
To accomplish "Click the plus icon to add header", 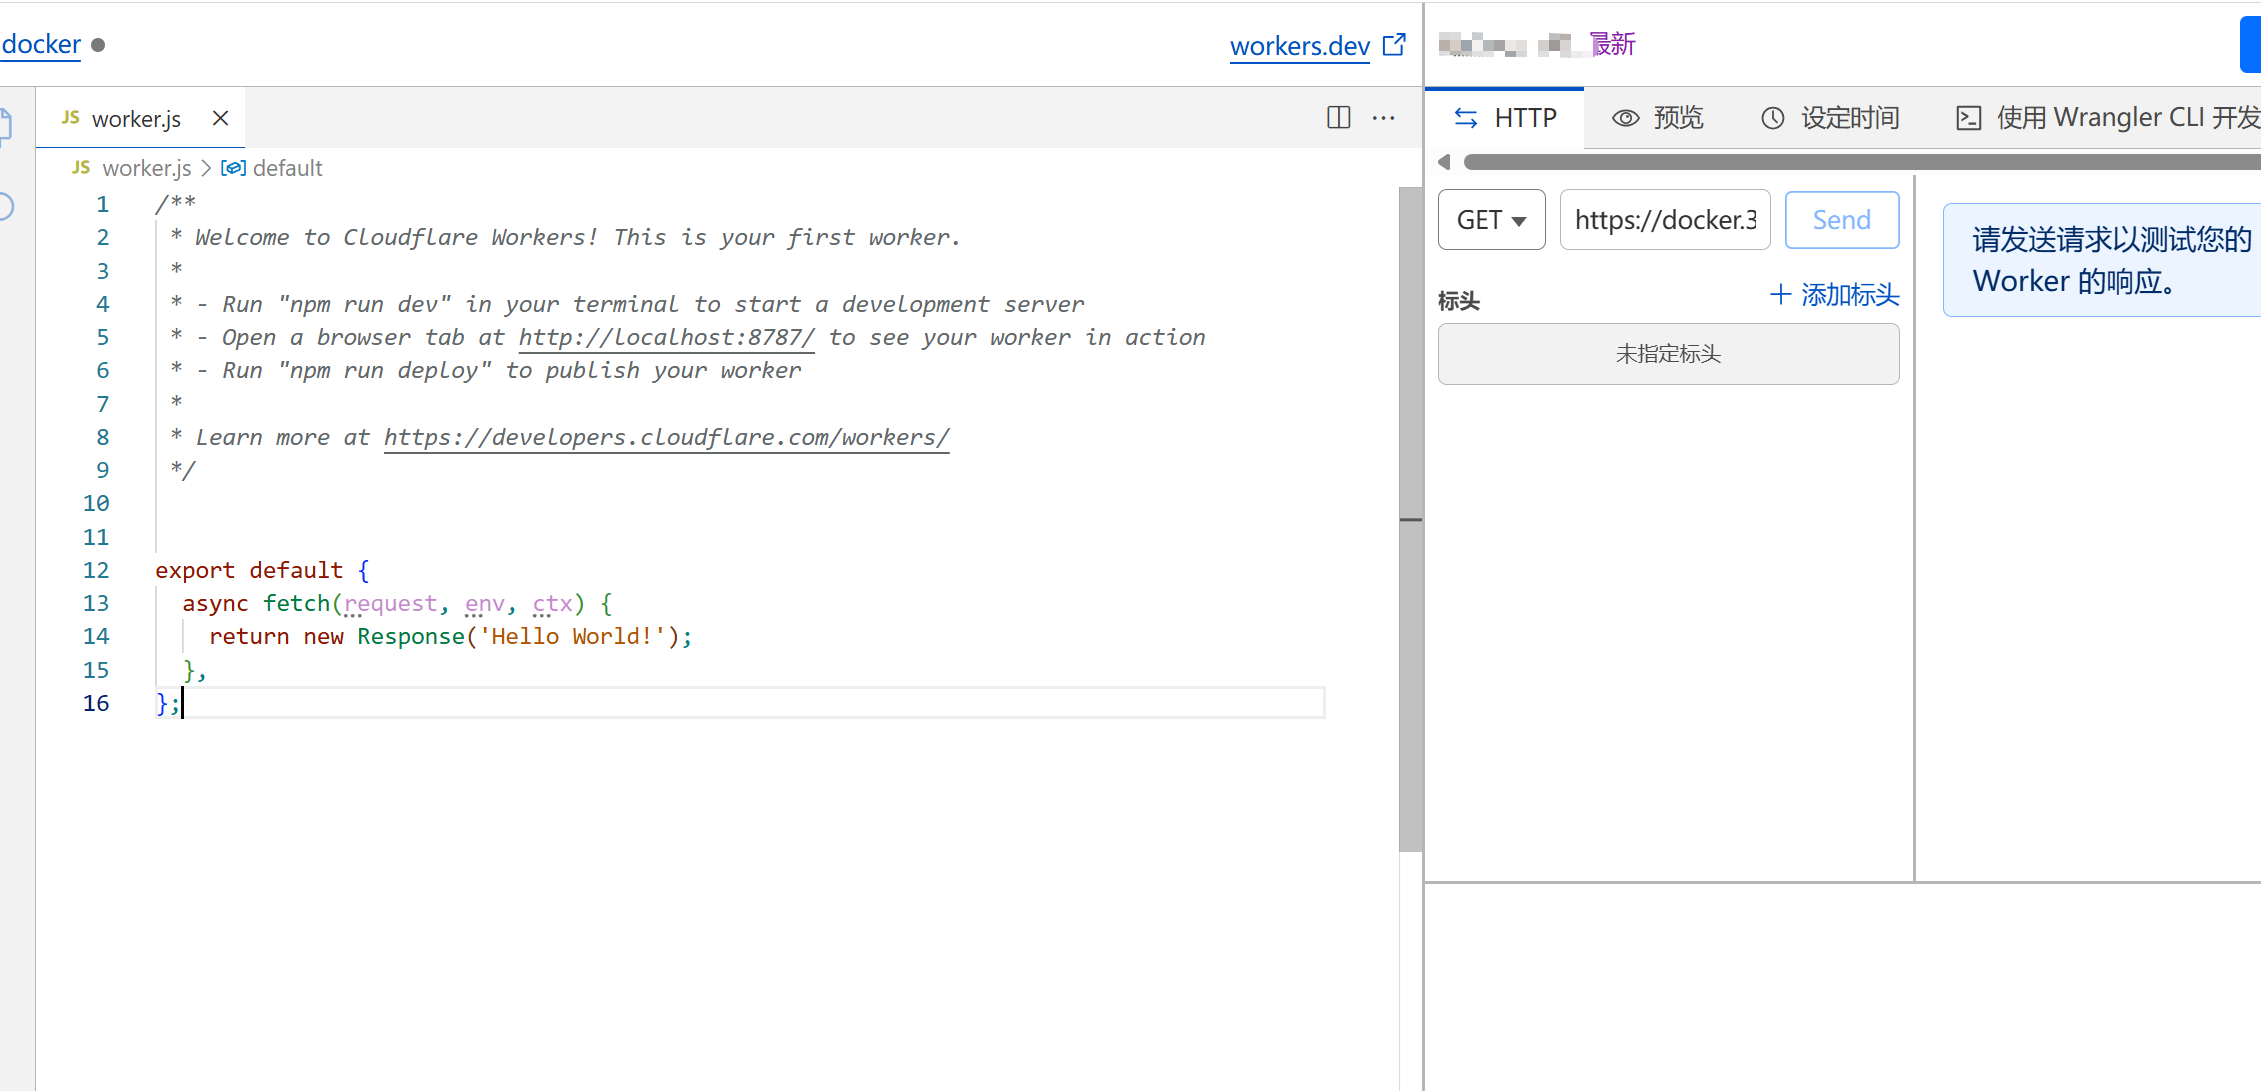I will 1780,295.
